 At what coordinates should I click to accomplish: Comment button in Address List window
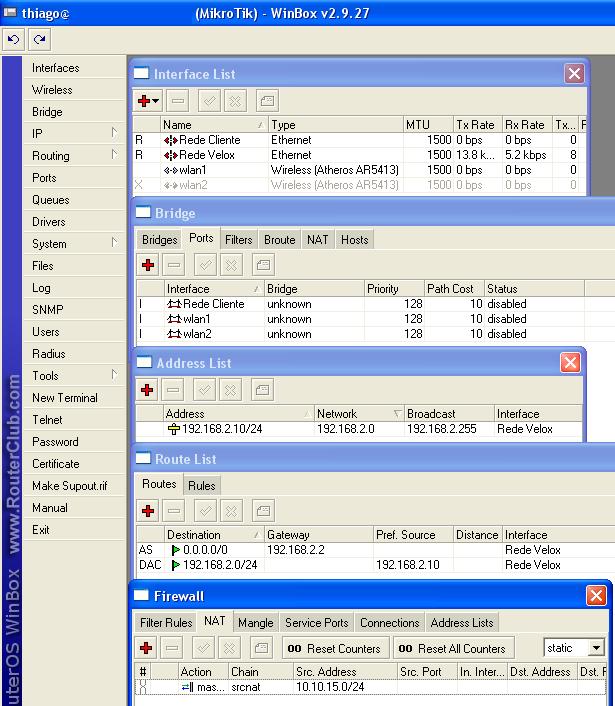coord(262,390)
